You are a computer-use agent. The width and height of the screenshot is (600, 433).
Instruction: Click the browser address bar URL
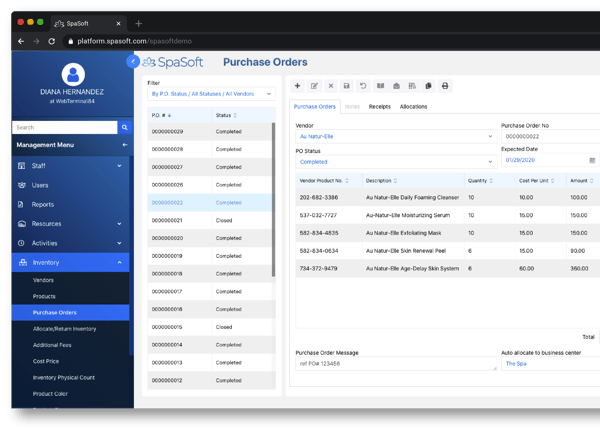click(x=134, y=41)
